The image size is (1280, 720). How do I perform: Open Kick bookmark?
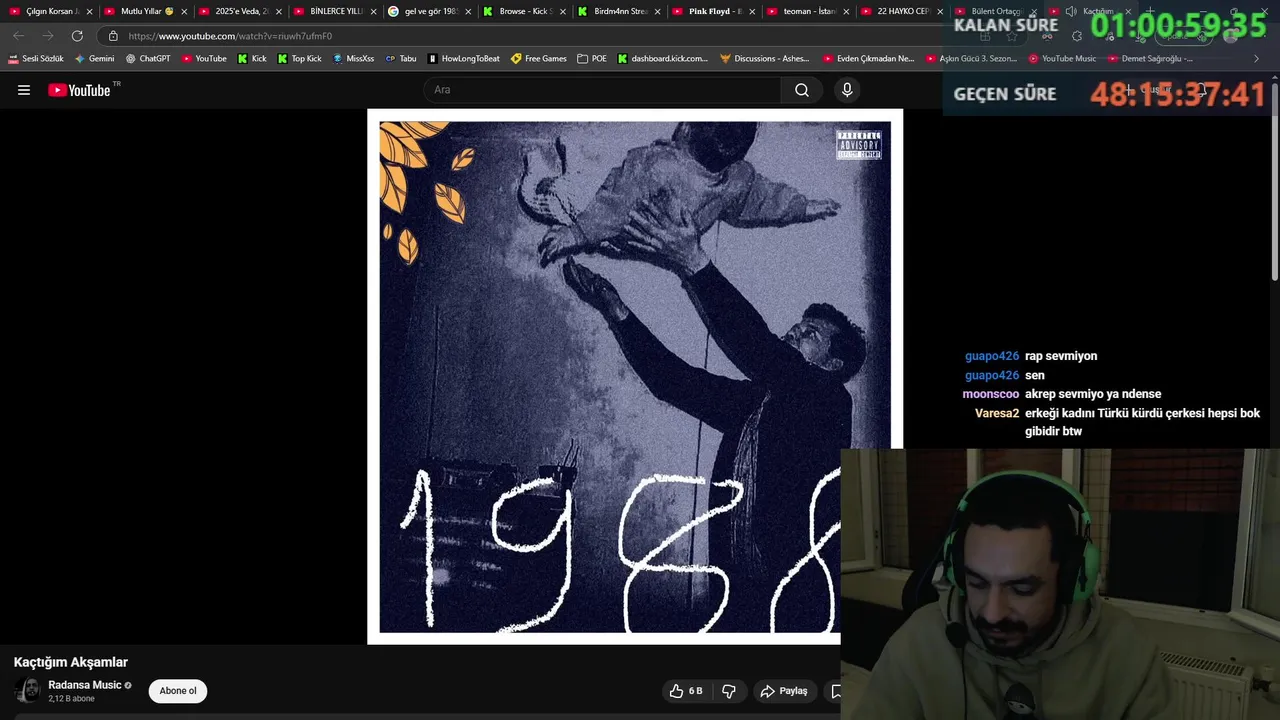click(x=252, y=59)
